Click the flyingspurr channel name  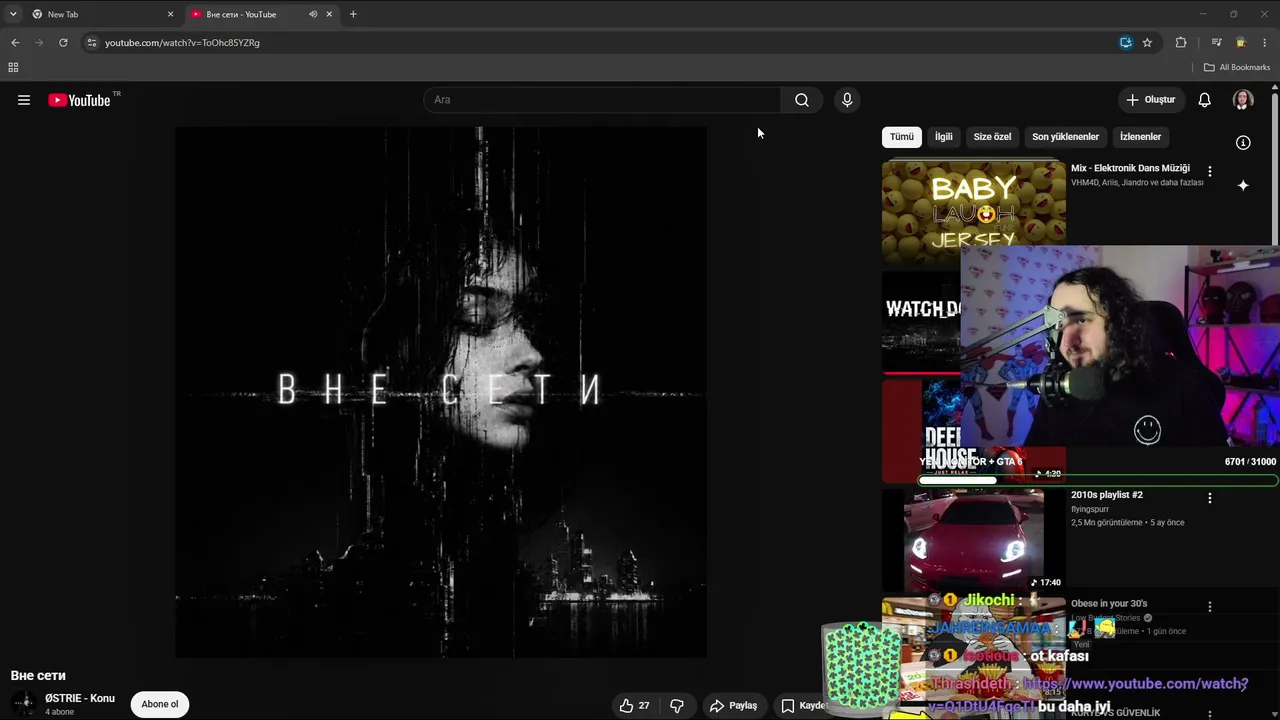[1092, 509]
